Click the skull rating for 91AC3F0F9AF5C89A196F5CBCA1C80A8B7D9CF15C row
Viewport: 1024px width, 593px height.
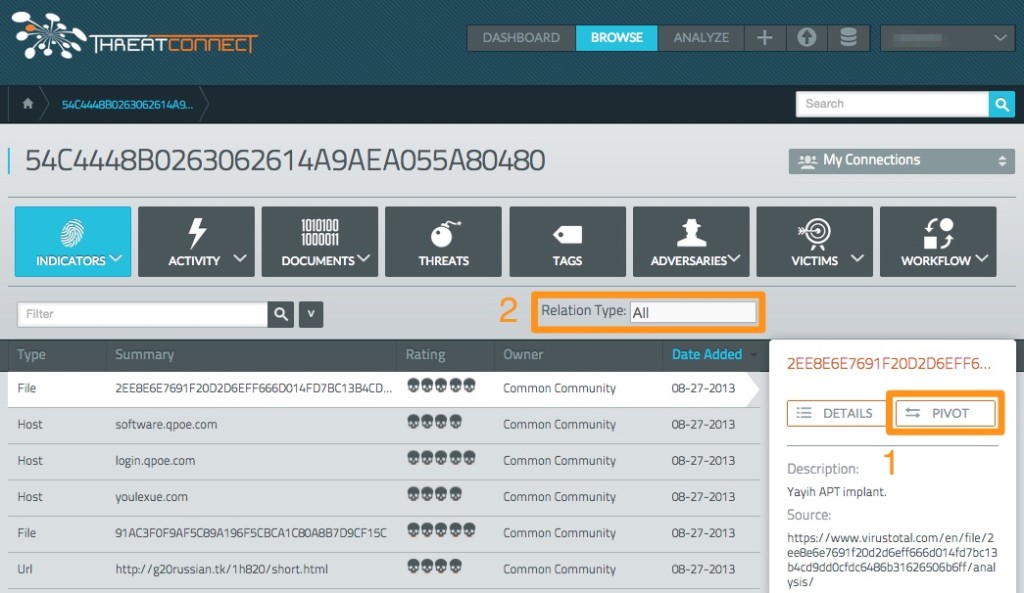tap(441, 530)
